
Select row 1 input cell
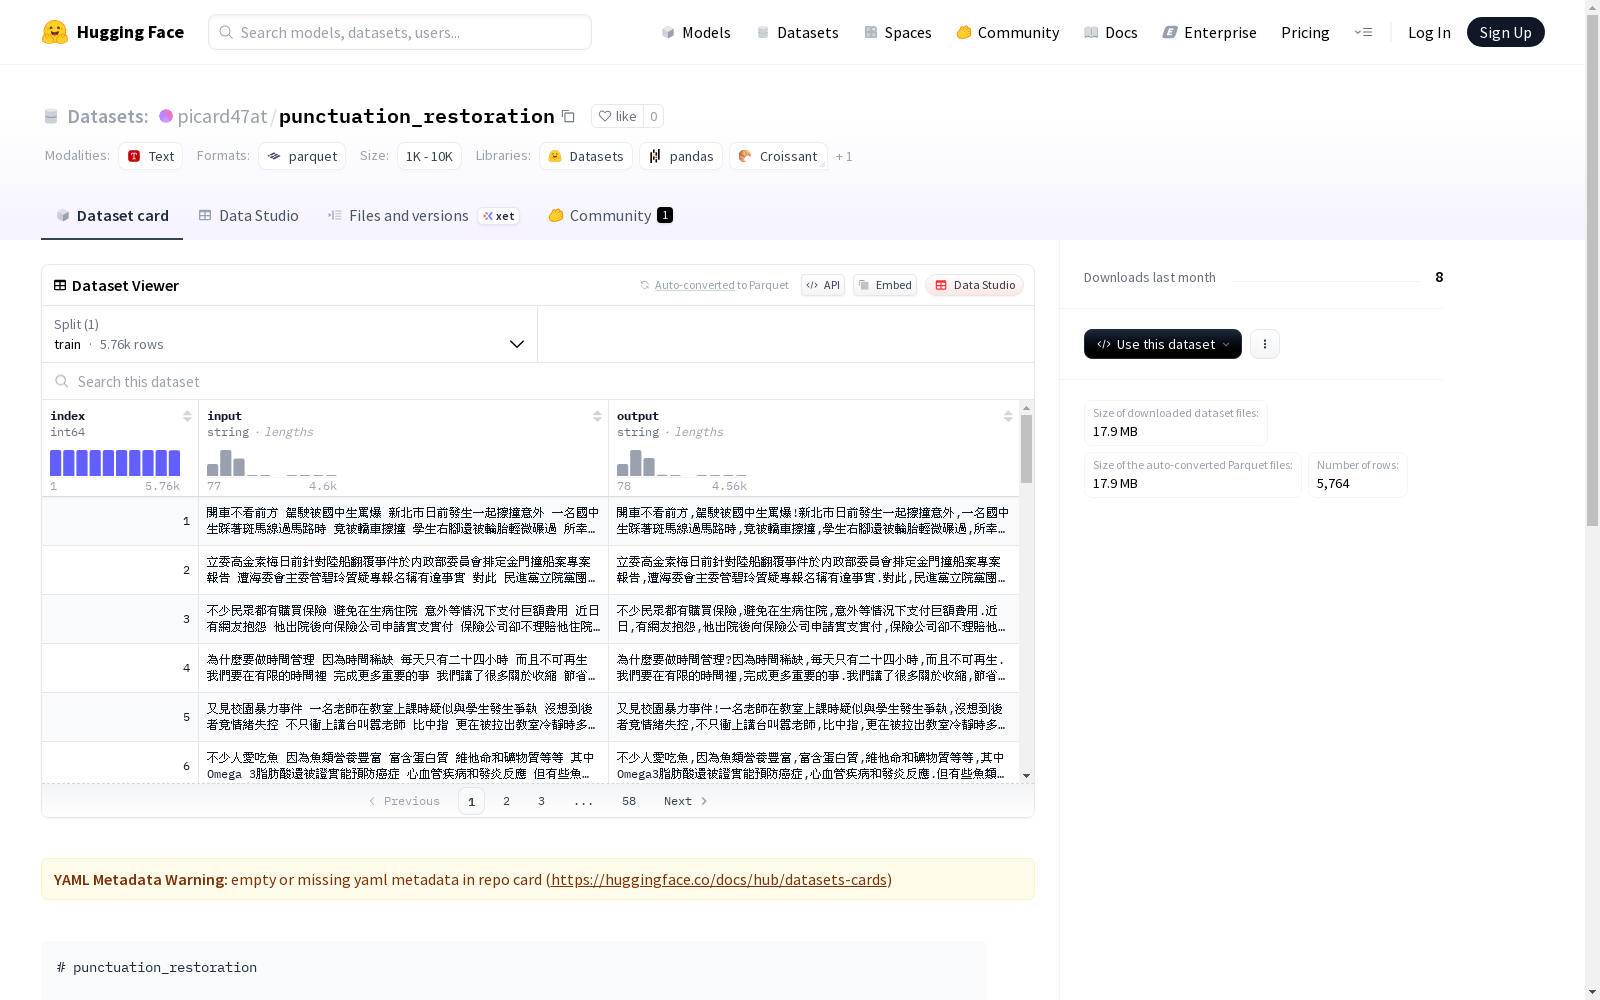click(x=404, y=521)
